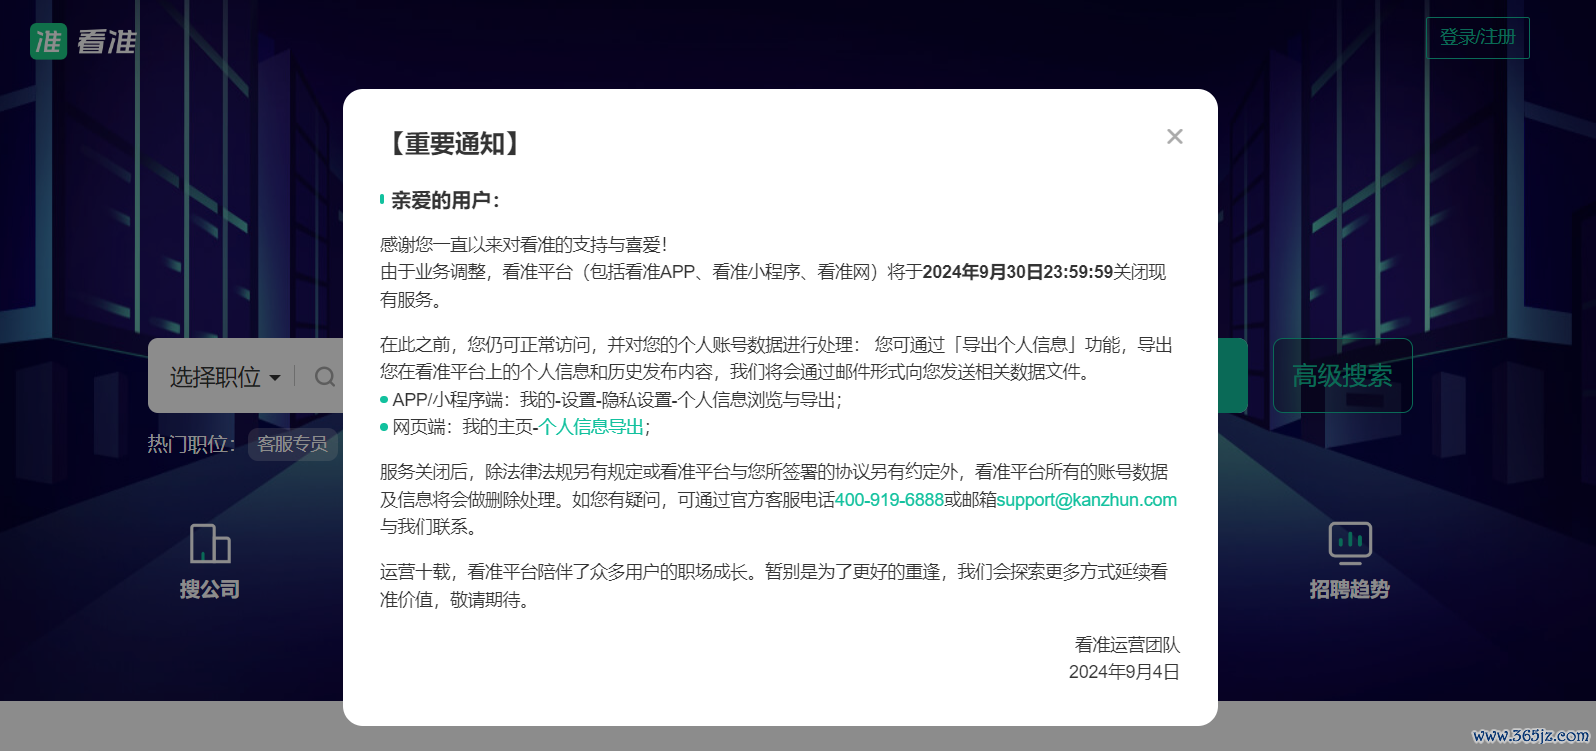This screenshot has width=1596, height=751.
Task: Open 高级搜索 advanced search
Action: tap(1343, 376)
